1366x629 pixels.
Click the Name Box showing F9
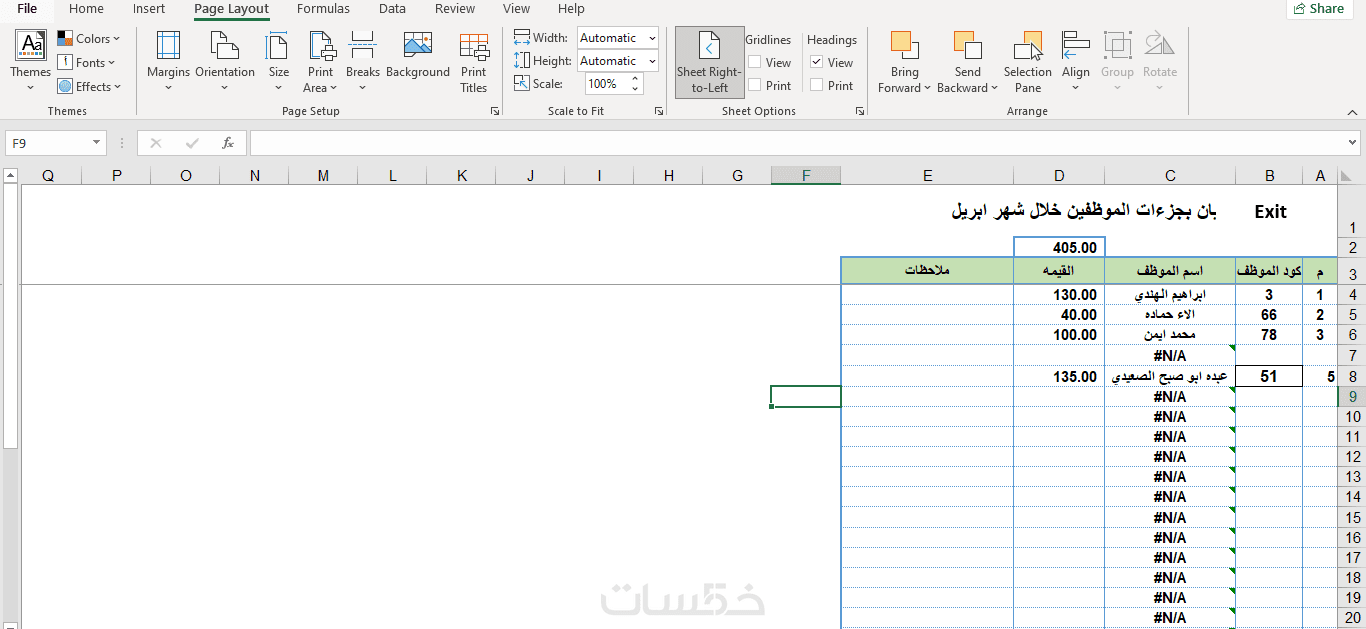click(47, 143)
